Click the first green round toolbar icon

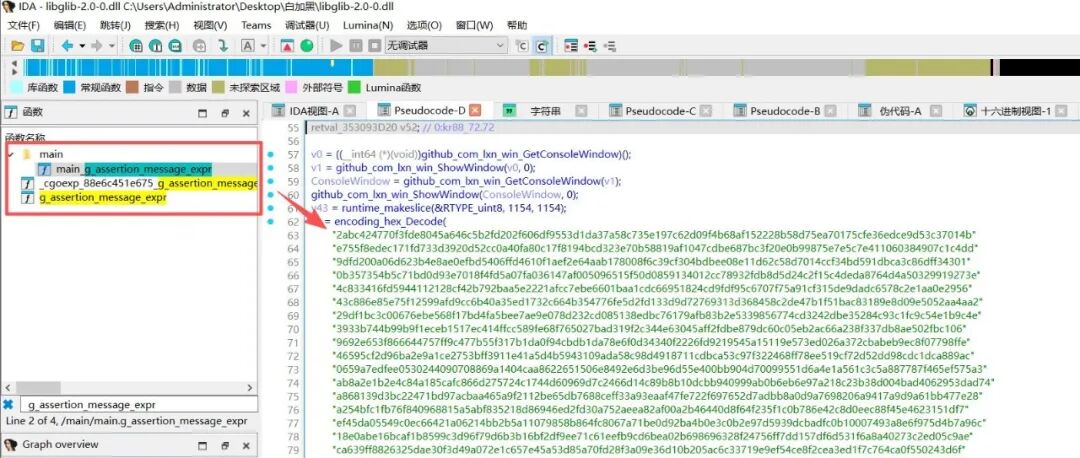point(136,46)
